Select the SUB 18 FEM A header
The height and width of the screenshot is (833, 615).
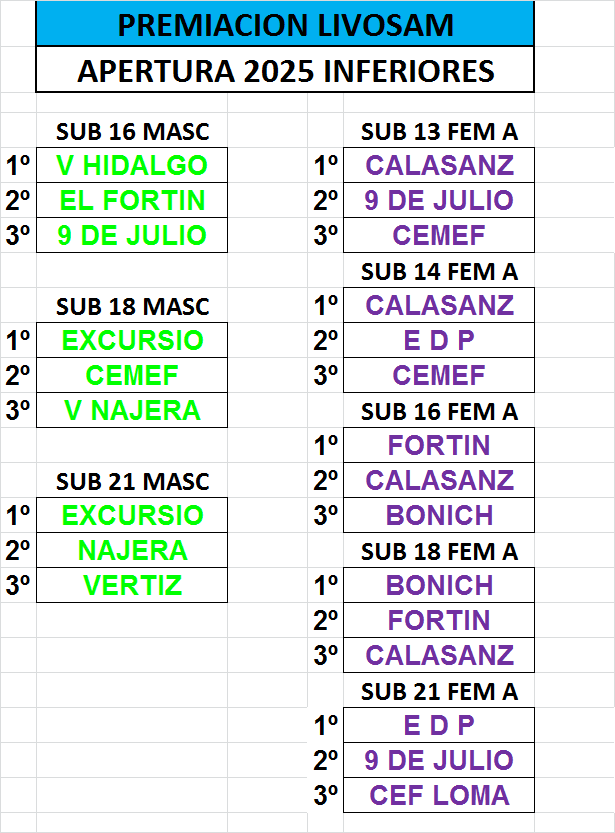click(439, 551)
